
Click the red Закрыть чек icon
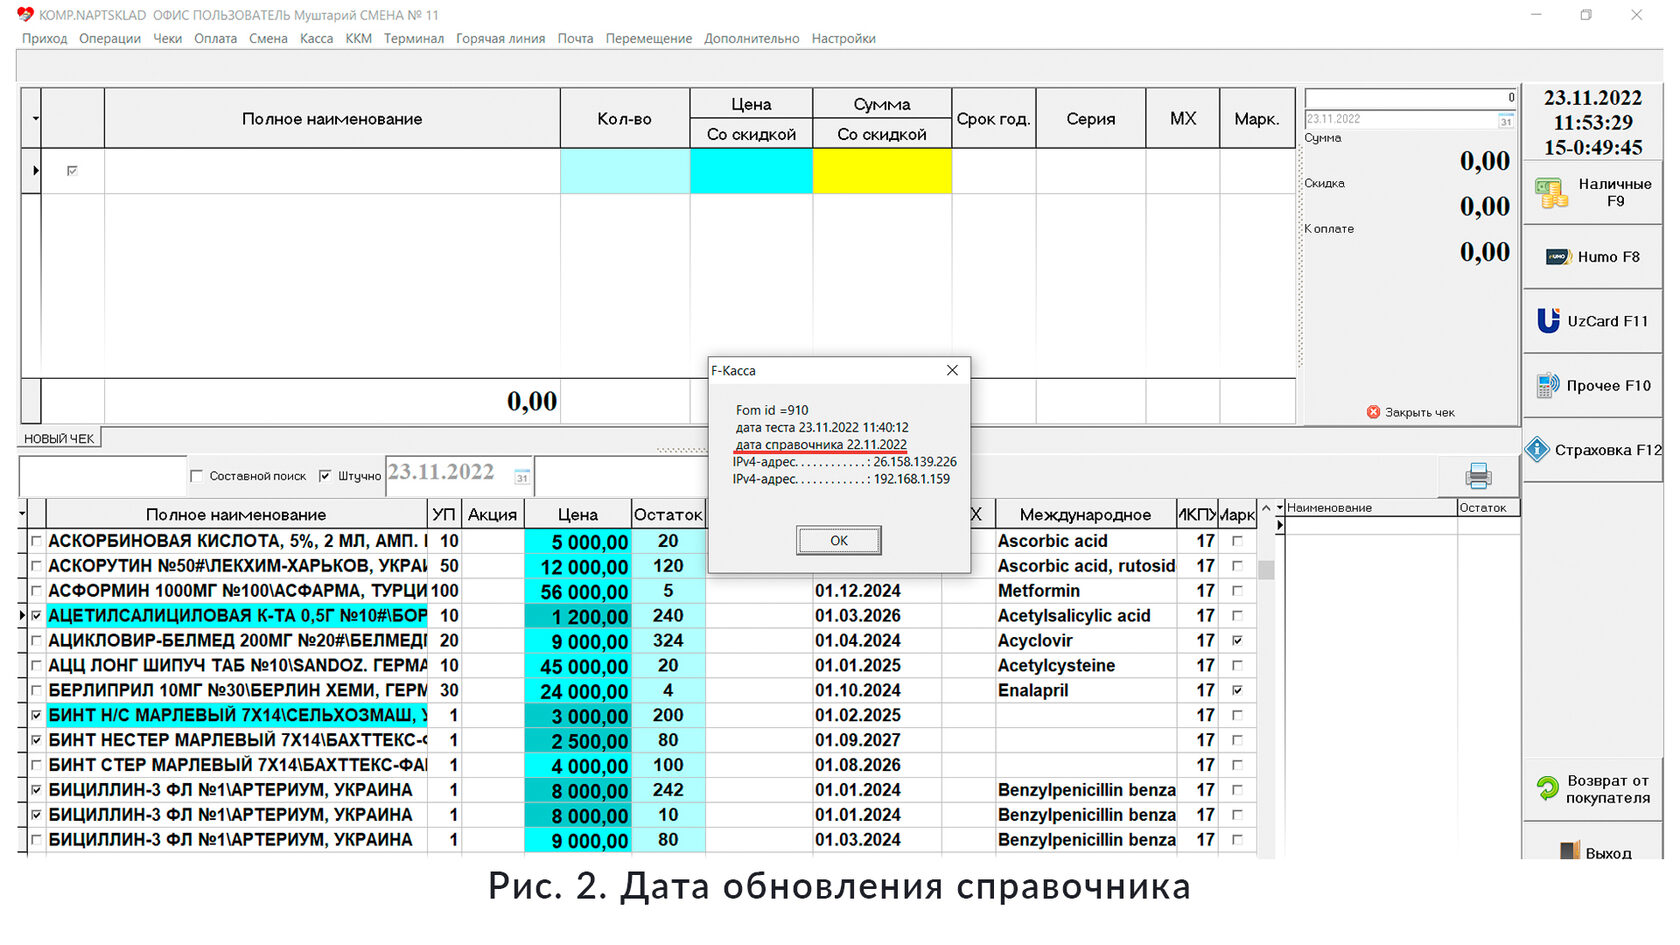1373,412
